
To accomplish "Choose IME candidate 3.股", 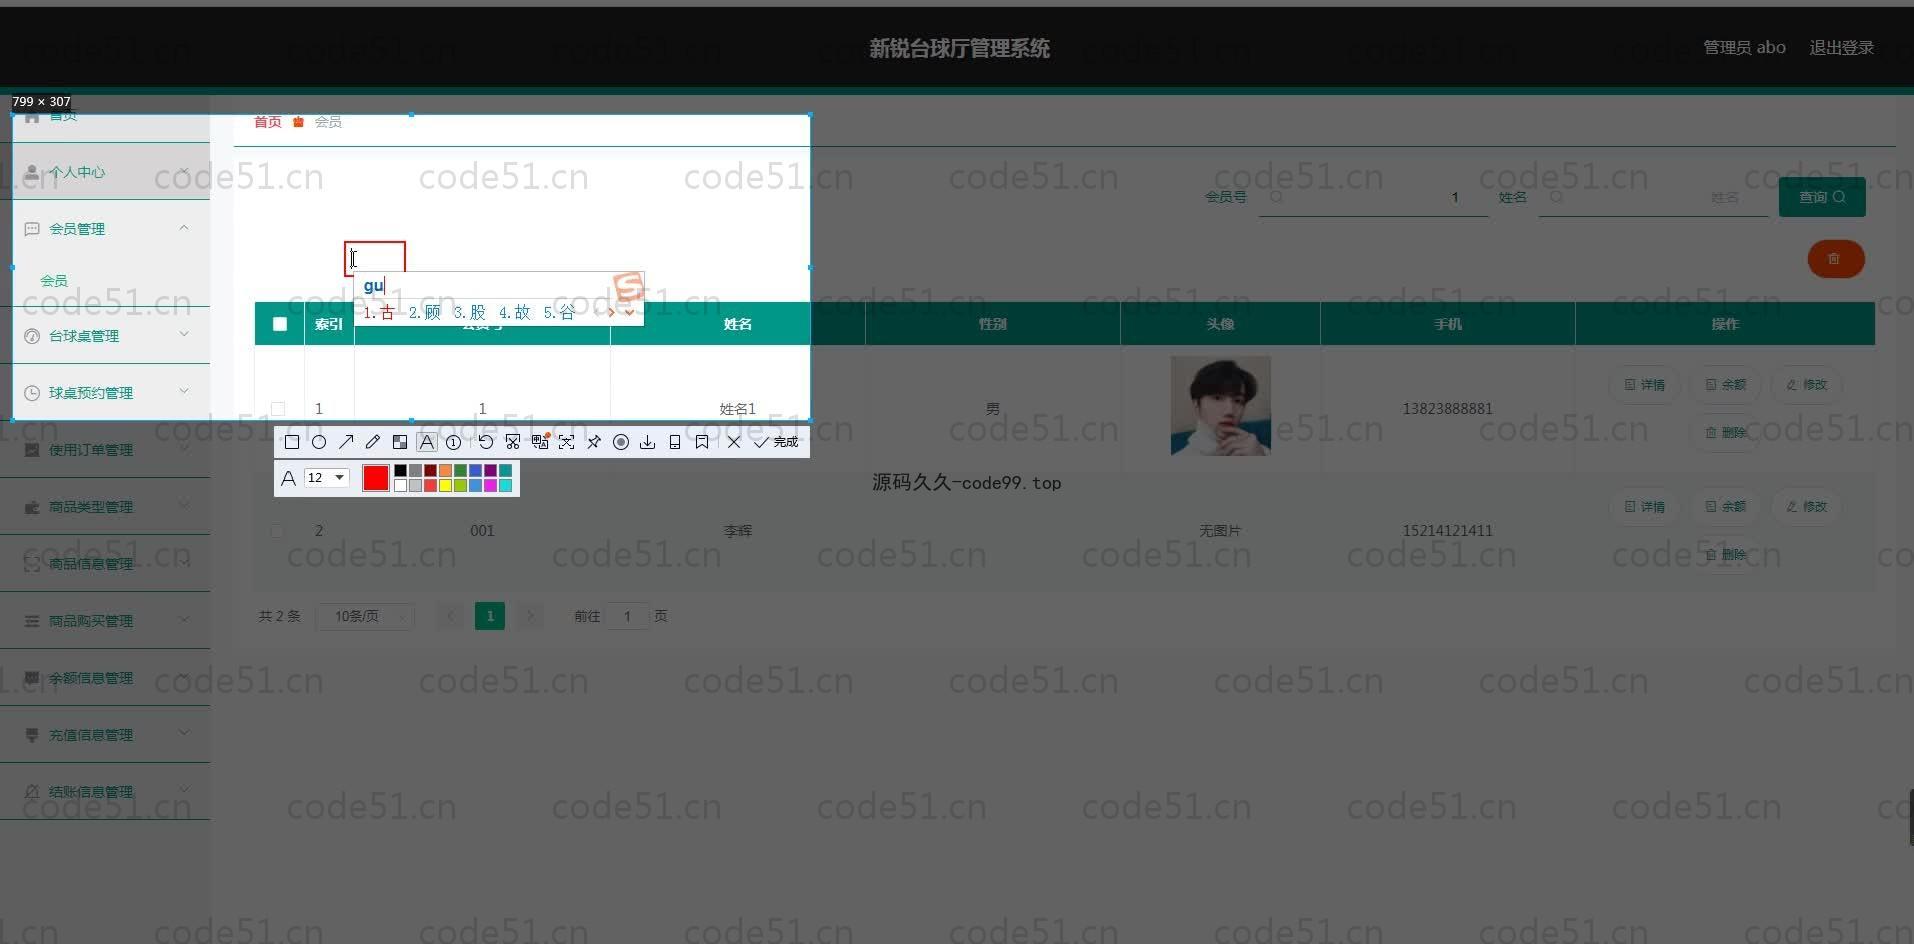I will [x=469, y=313].
